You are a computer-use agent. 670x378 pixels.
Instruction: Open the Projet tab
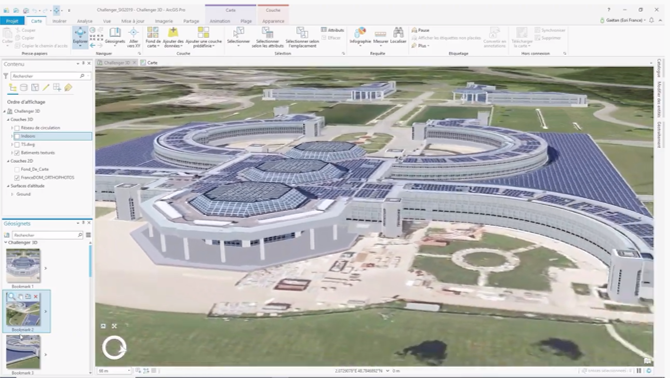coord(12,21)
